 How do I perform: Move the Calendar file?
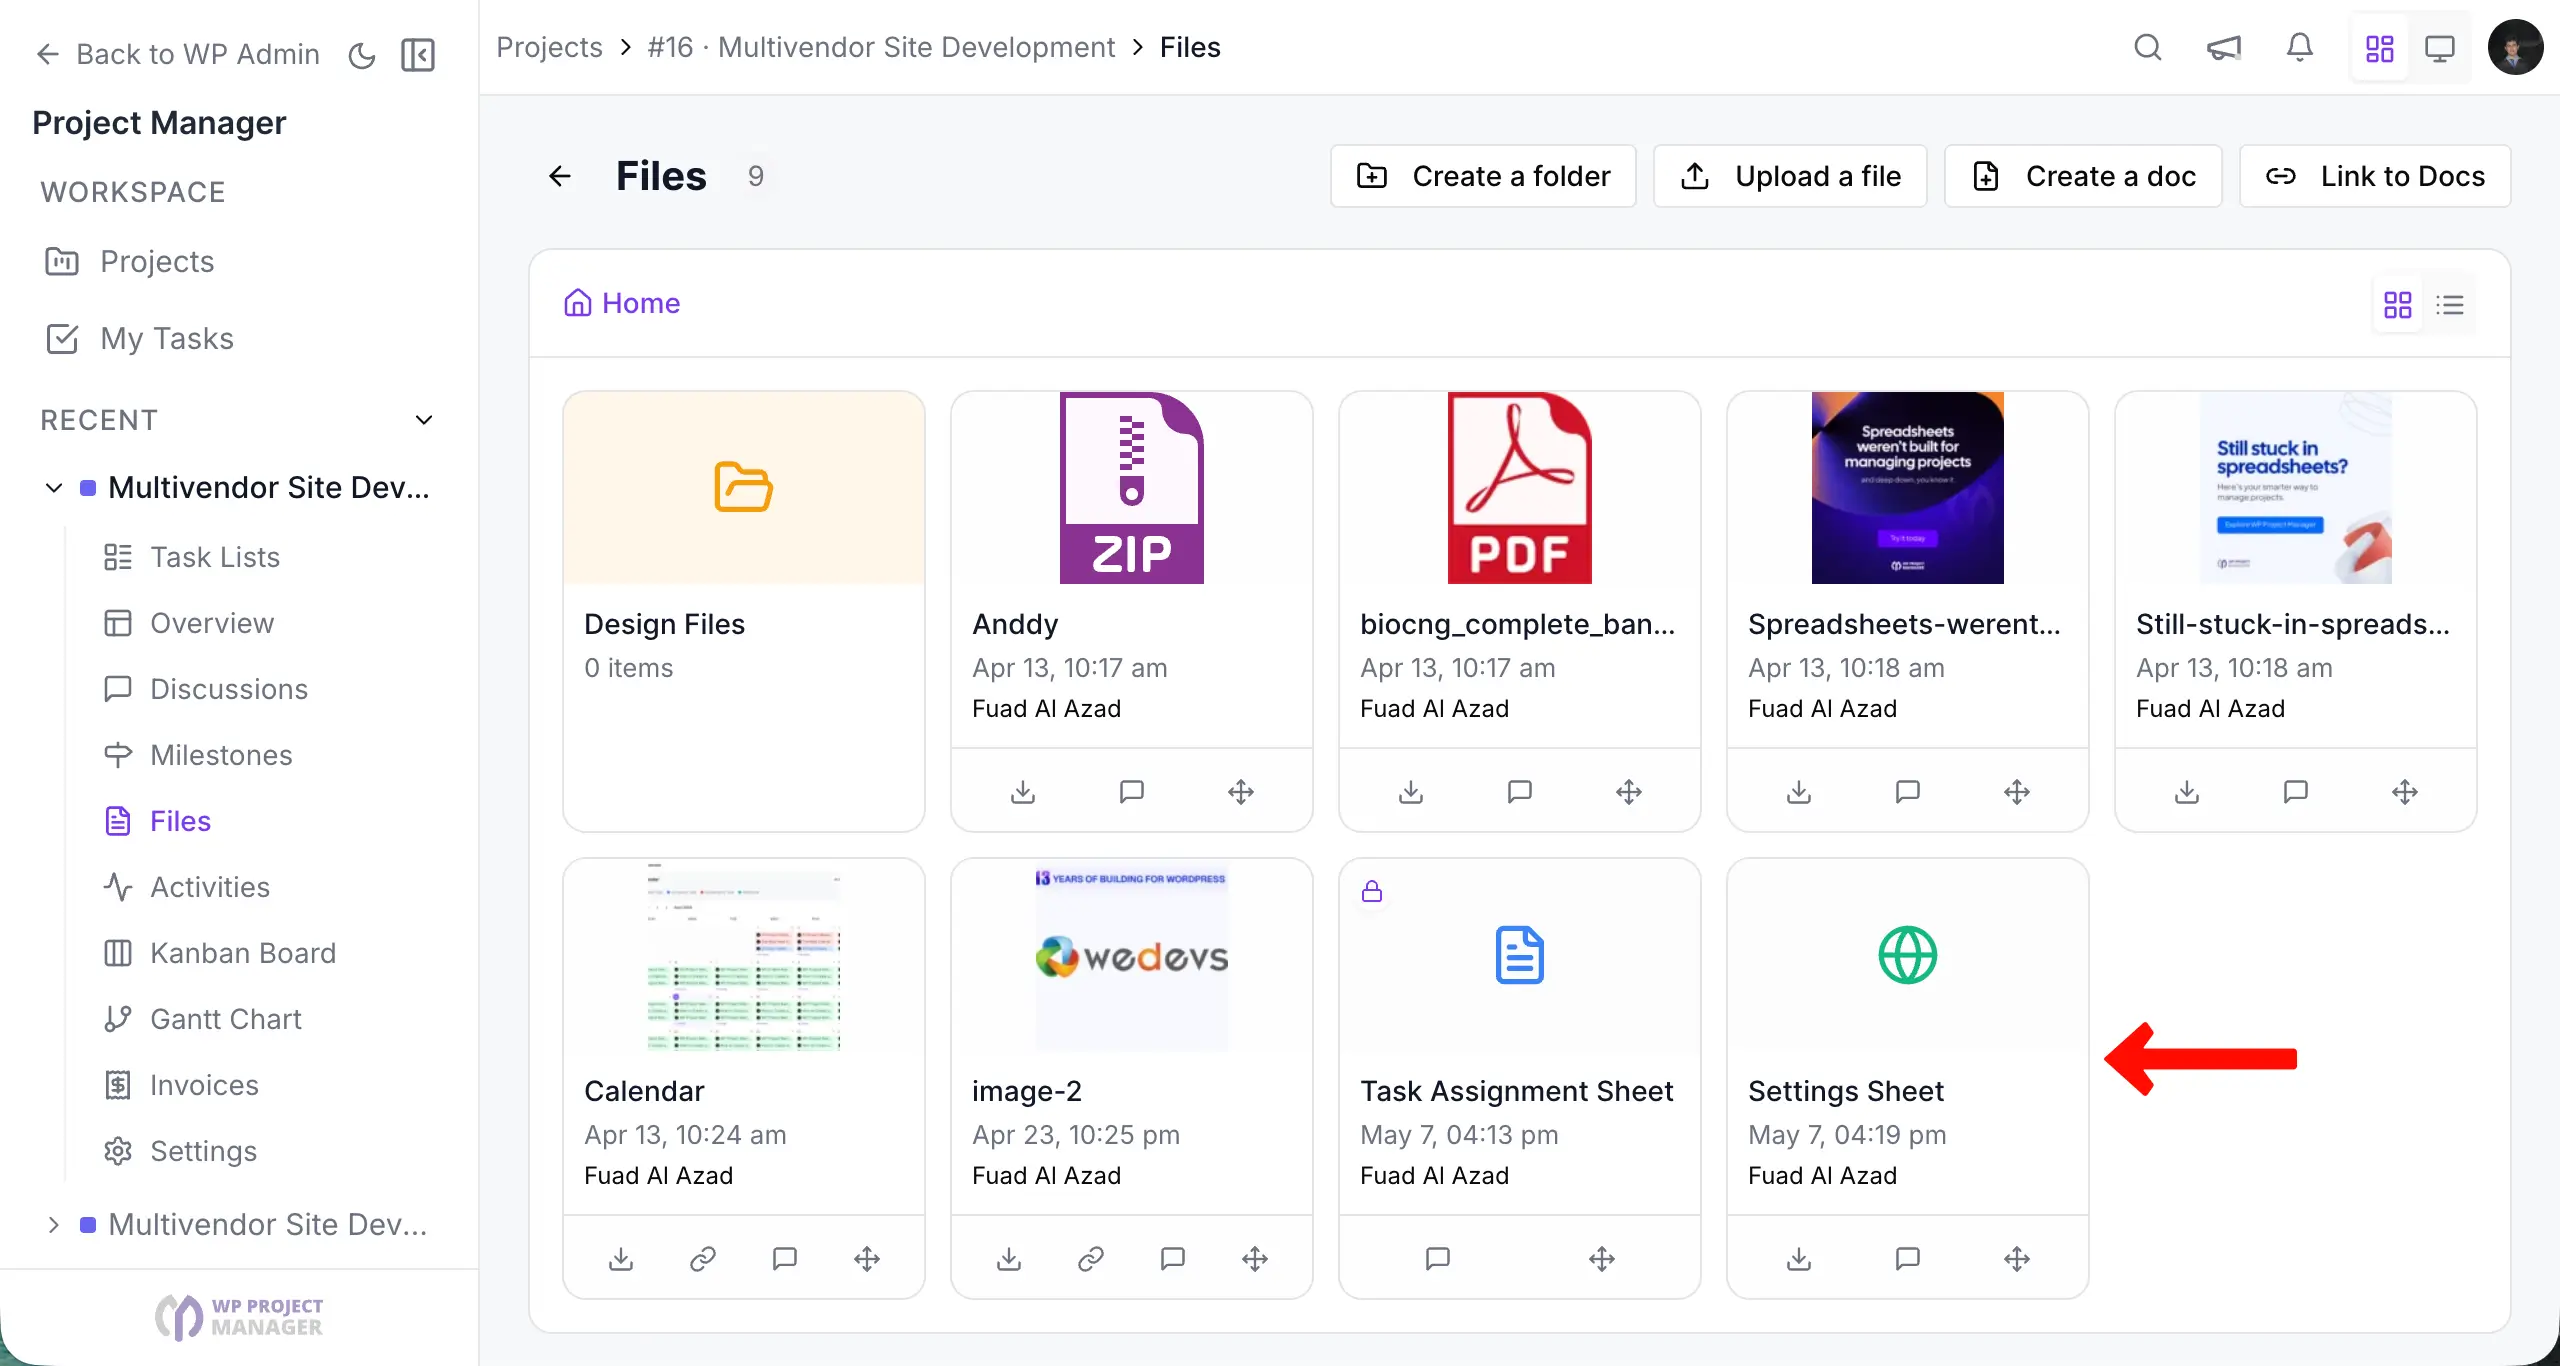point(867,1259)
